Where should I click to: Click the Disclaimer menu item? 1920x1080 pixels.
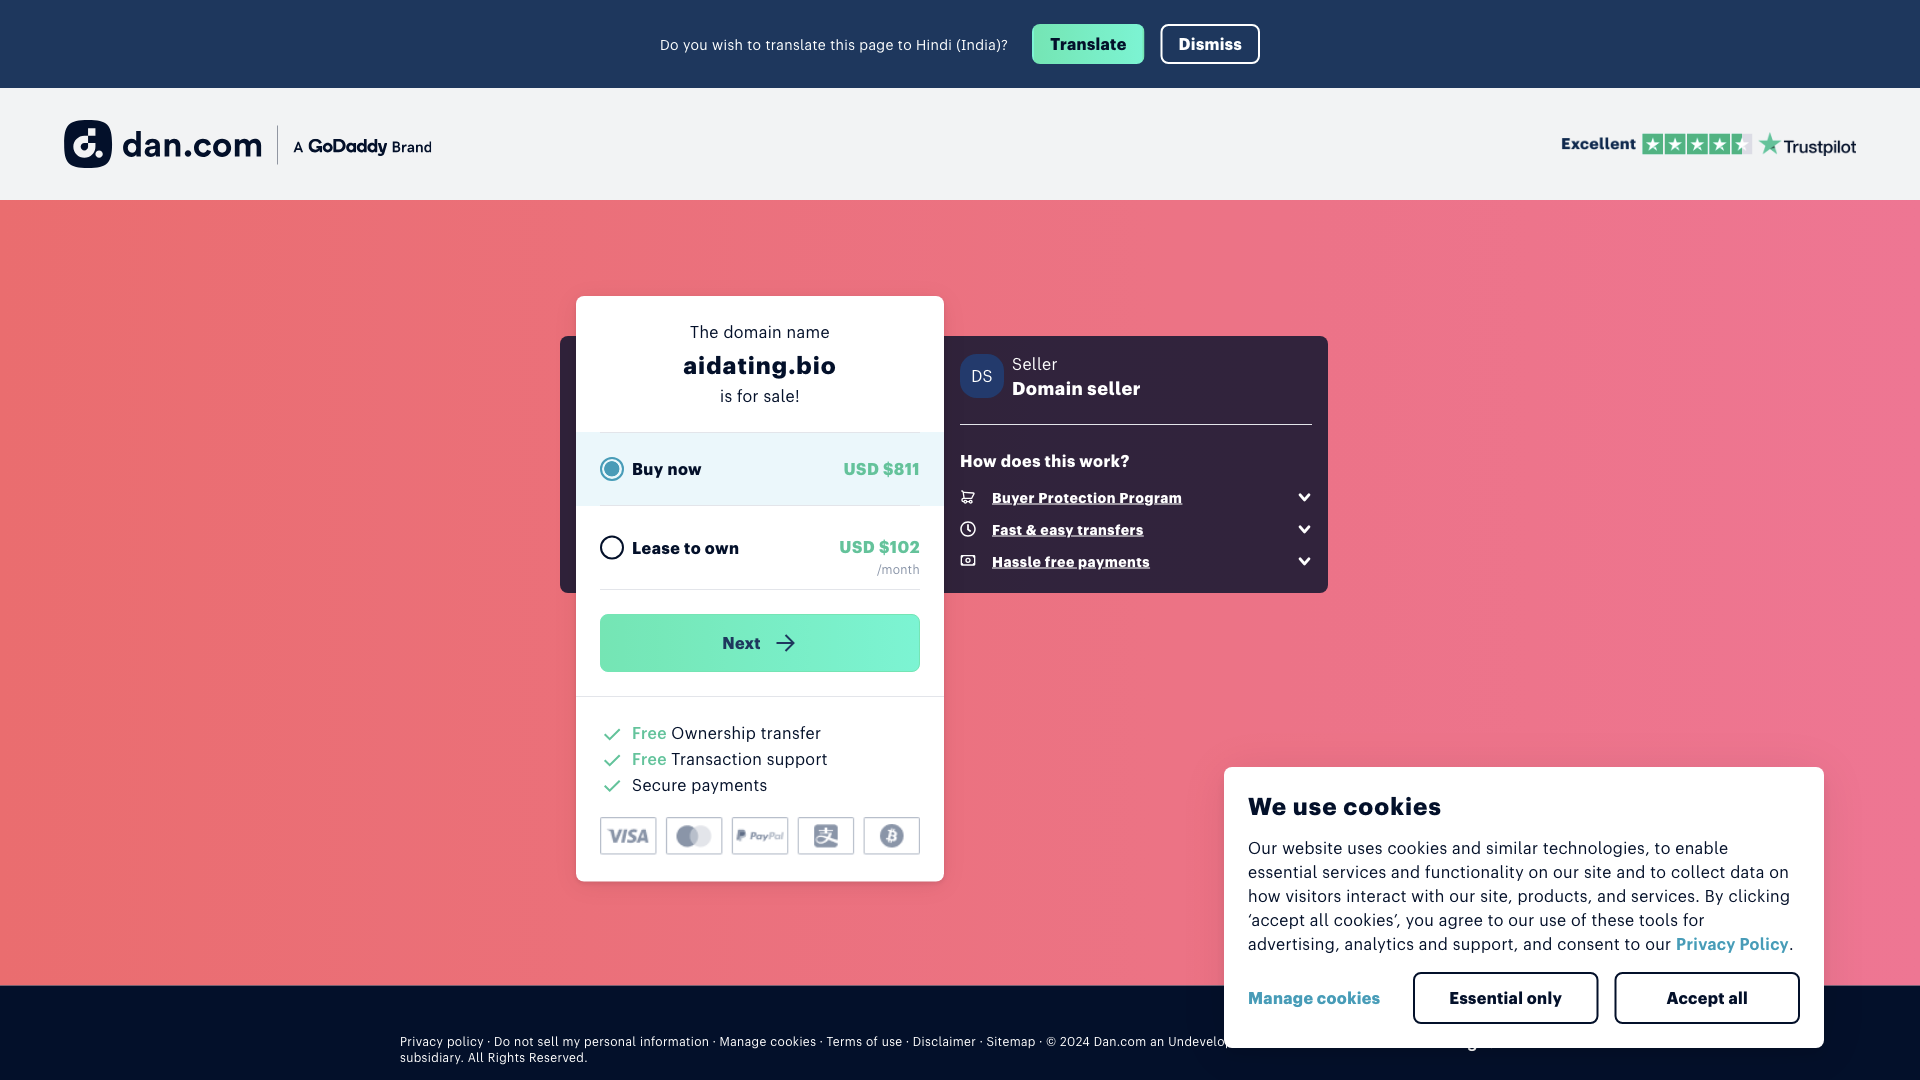(944, 1040)
